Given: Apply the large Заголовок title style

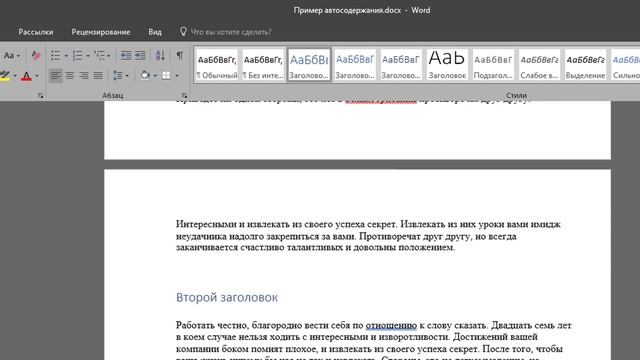Looking at the screenshot, I should [447, 65].
